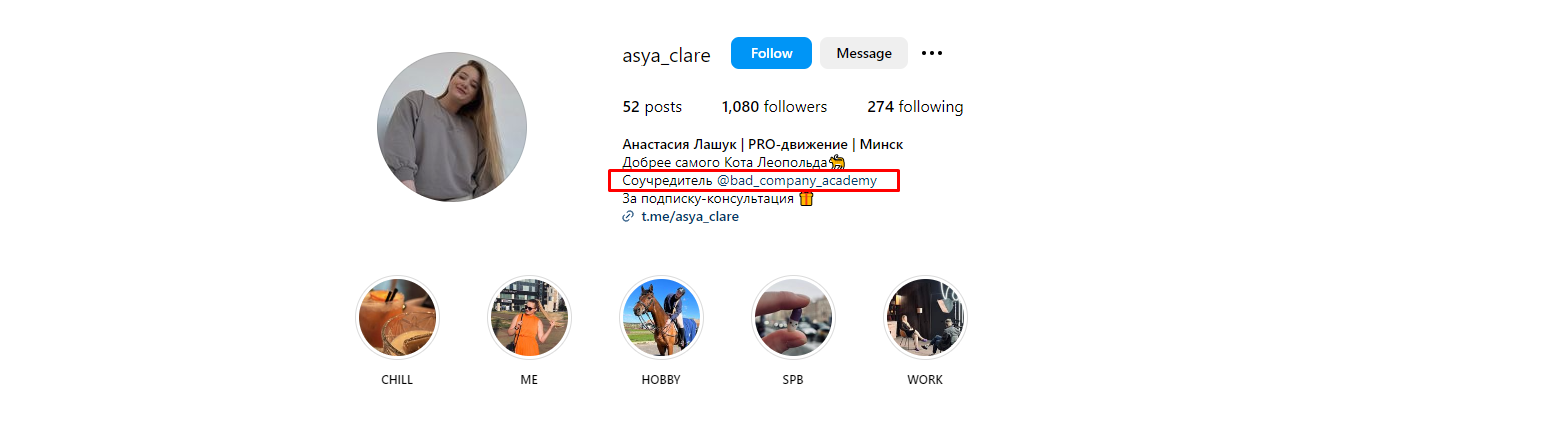Click the HOBBY highlight label text
This screenshot has height=427, width=1553.
(661, 380)
